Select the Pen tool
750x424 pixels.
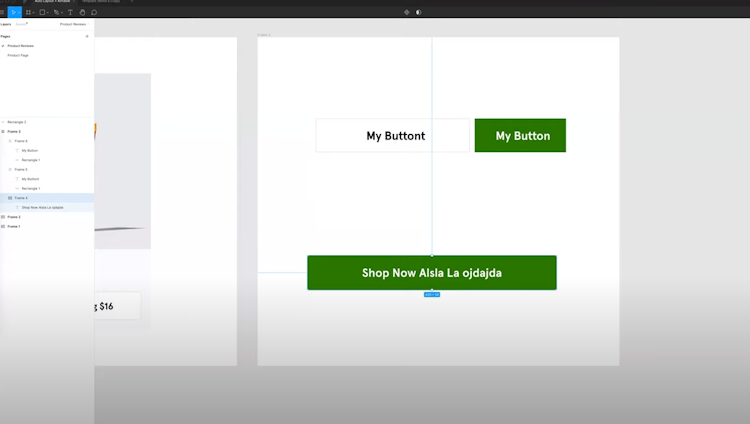click(56, 12)
